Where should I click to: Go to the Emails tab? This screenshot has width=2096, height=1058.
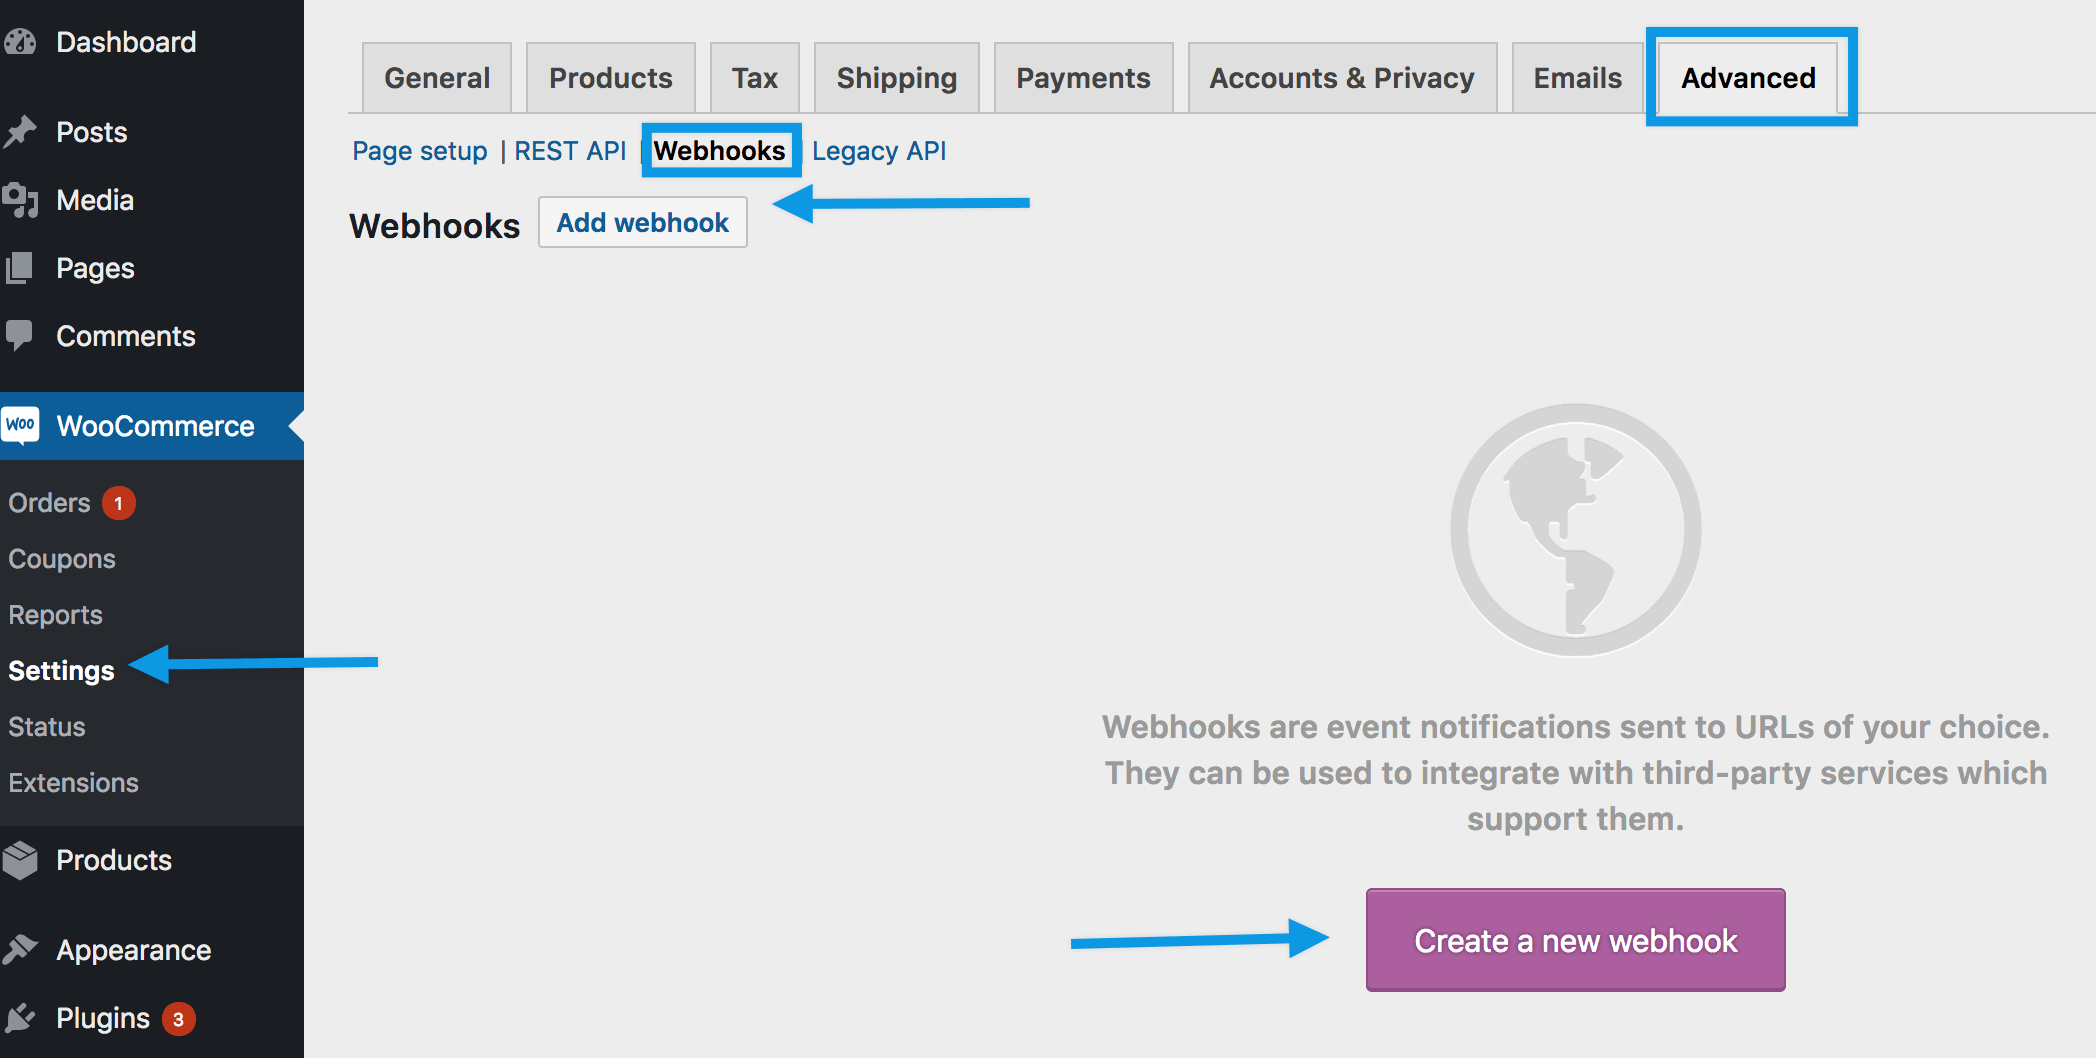point(1577,78)
